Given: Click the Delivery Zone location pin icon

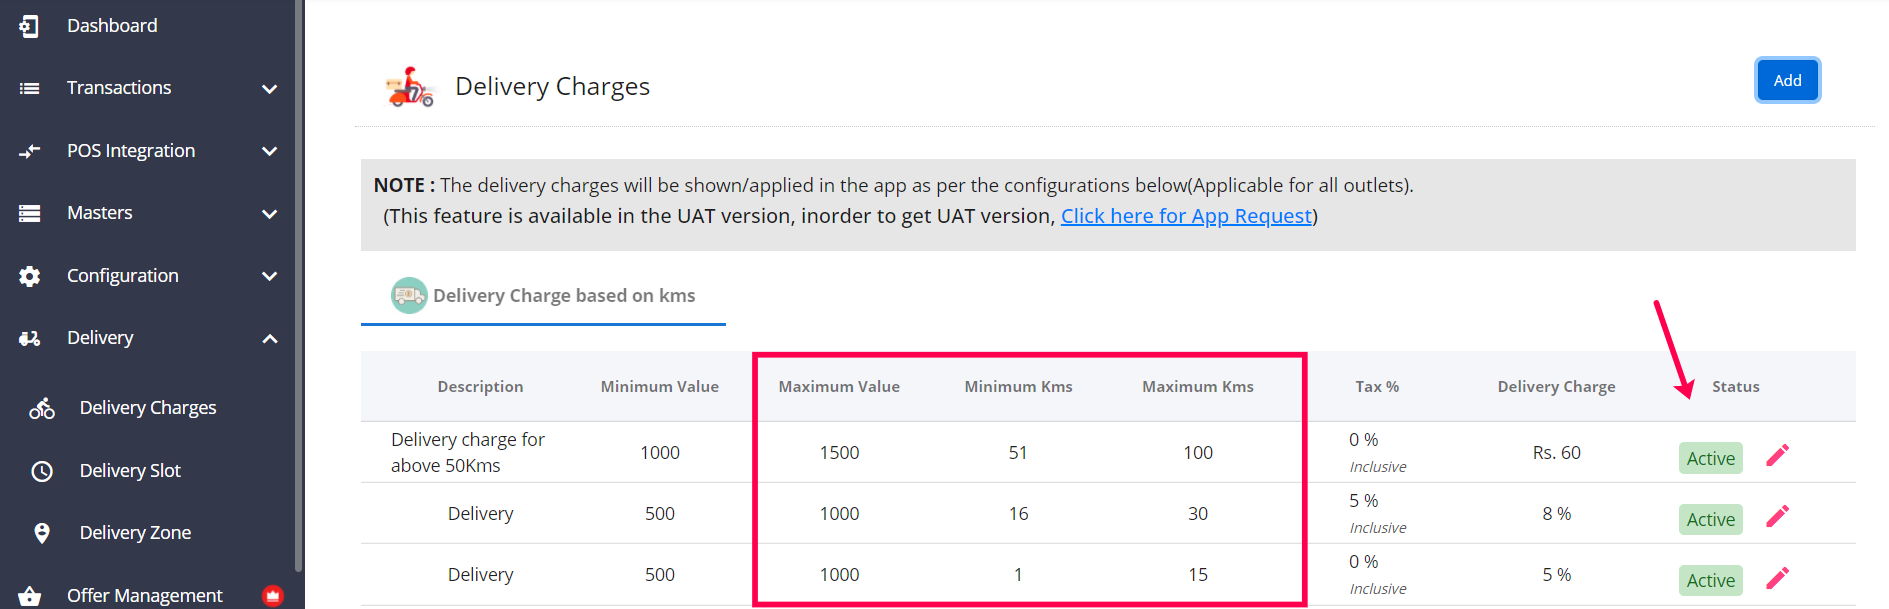Looking at the screenshot, I should (42, 533).
